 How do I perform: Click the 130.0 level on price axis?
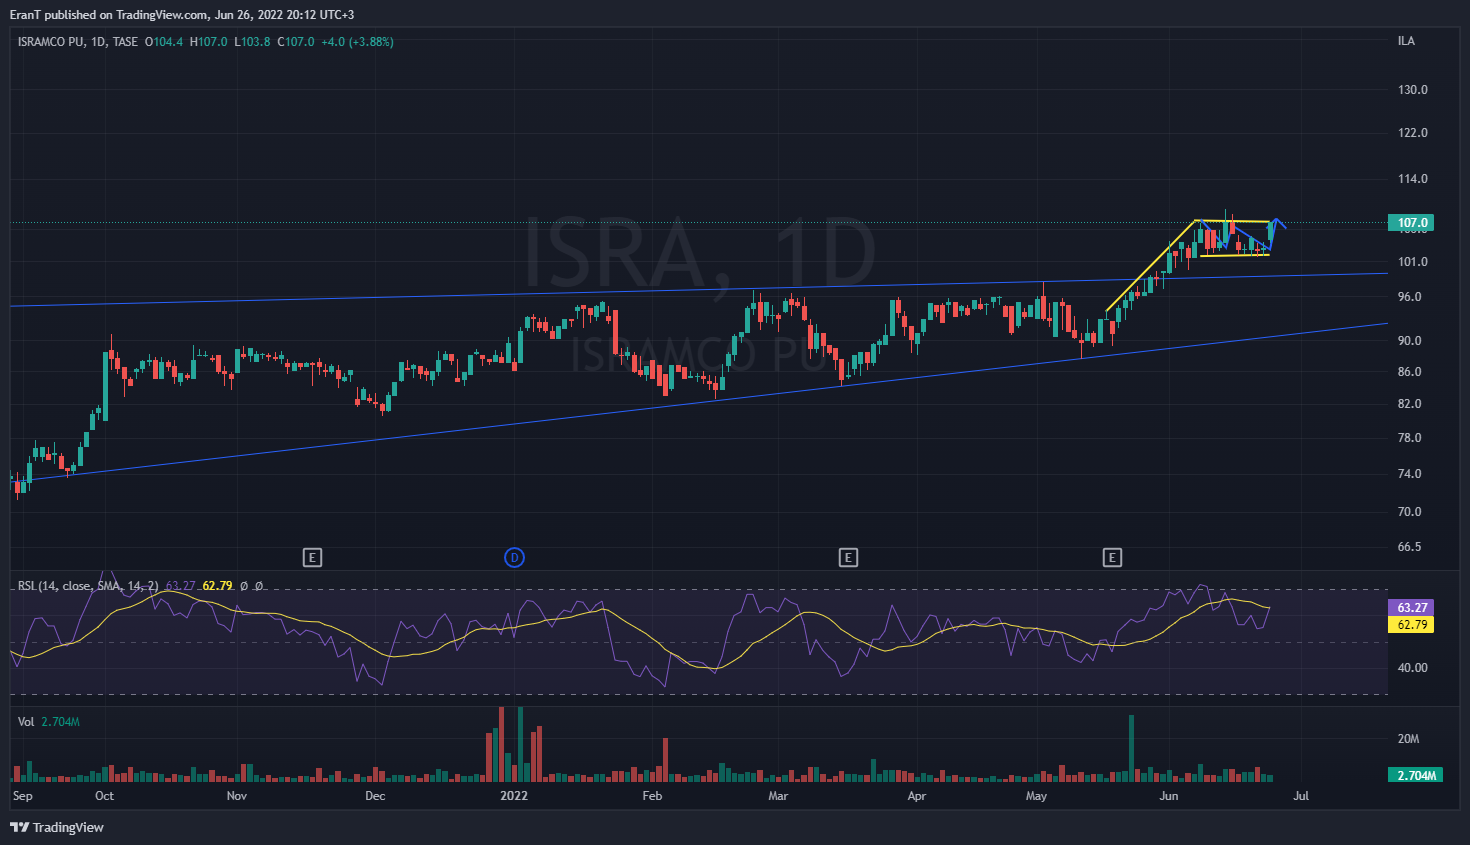pyautogui.click(x=1412, y=90)
